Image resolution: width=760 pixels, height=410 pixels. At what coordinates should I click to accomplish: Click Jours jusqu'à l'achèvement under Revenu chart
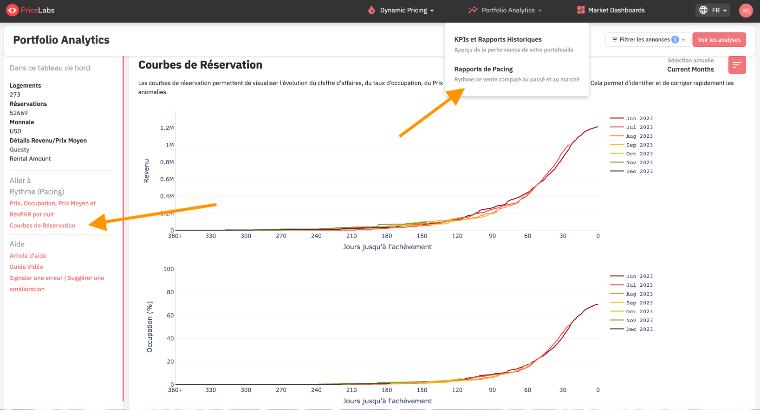pos(387,247)
